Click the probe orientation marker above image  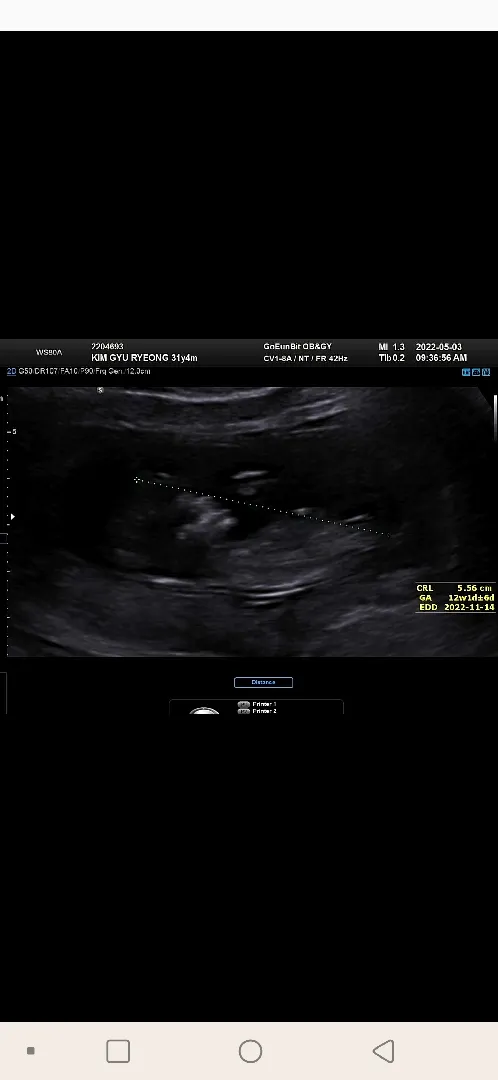point(101,390)
